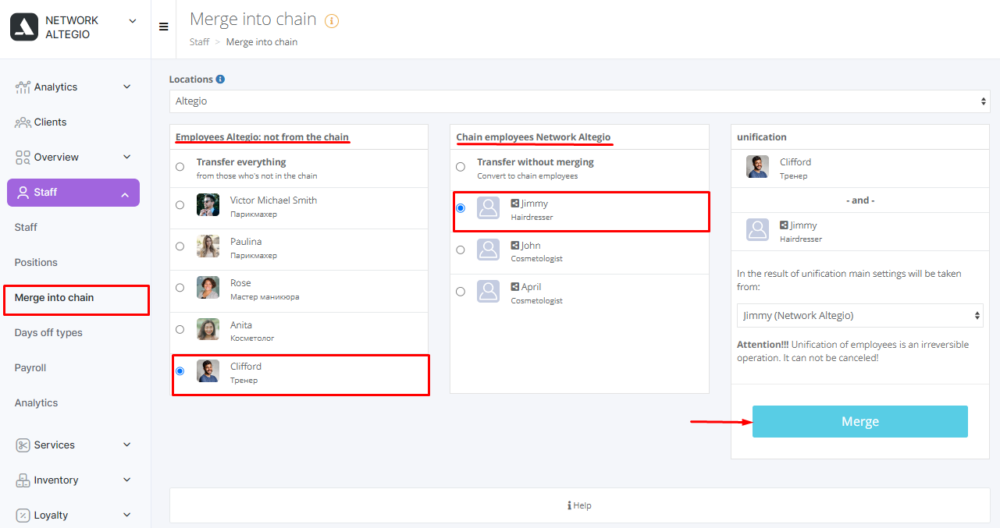Viewport: 1000px width, 528px height.
Task: Click Jimmy's placeholder avatar in chain list
Action: point(489,209)
